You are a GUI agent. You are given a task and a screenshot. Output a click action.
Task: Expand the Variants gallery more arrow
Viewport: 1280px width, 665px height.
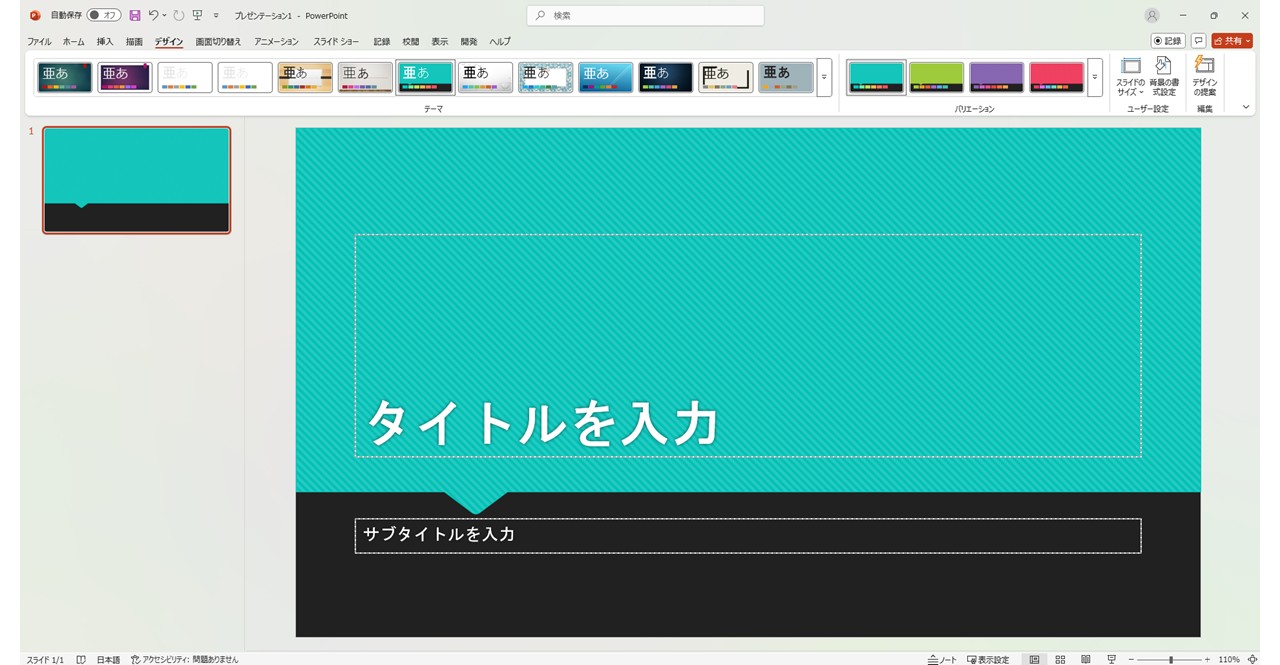tap(1095, 78)
